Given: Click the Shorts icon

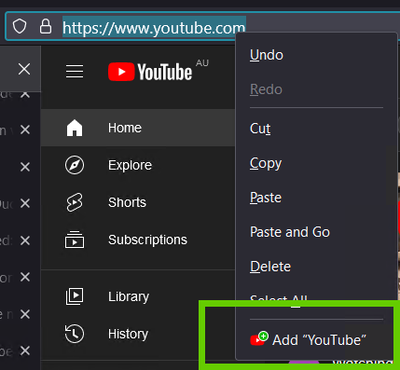Looking at the screenshot, I should pyautogui.click(x=74, y=202).
